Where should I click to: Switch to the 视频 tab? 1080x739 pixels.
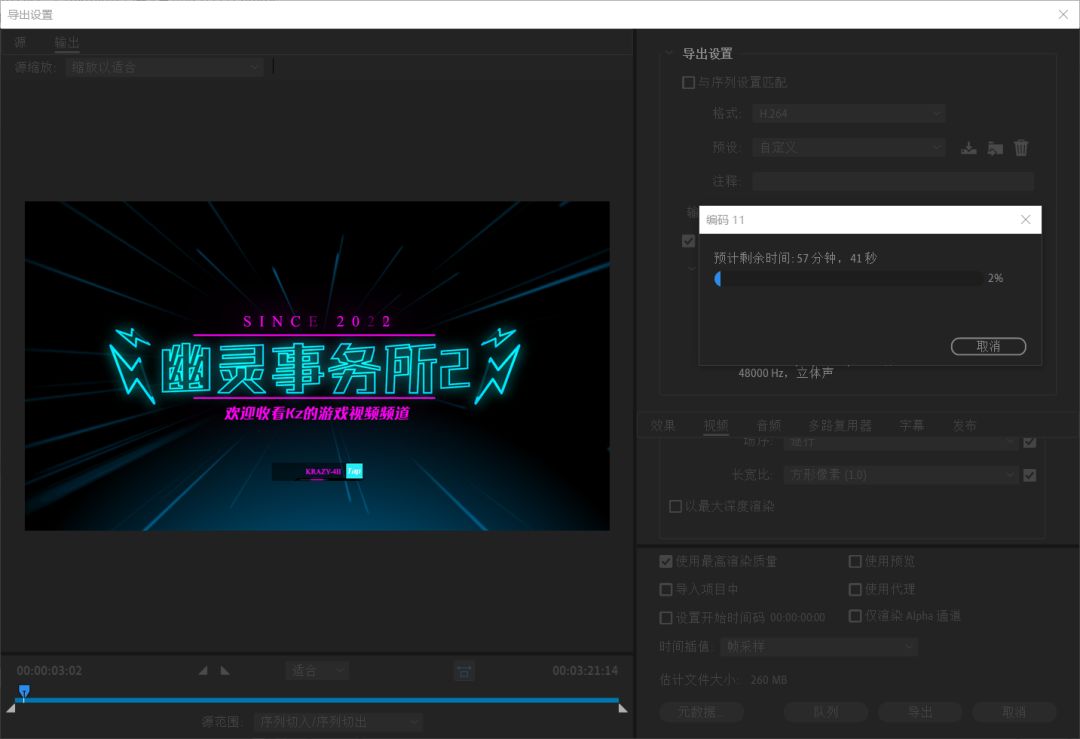point(716,426)
